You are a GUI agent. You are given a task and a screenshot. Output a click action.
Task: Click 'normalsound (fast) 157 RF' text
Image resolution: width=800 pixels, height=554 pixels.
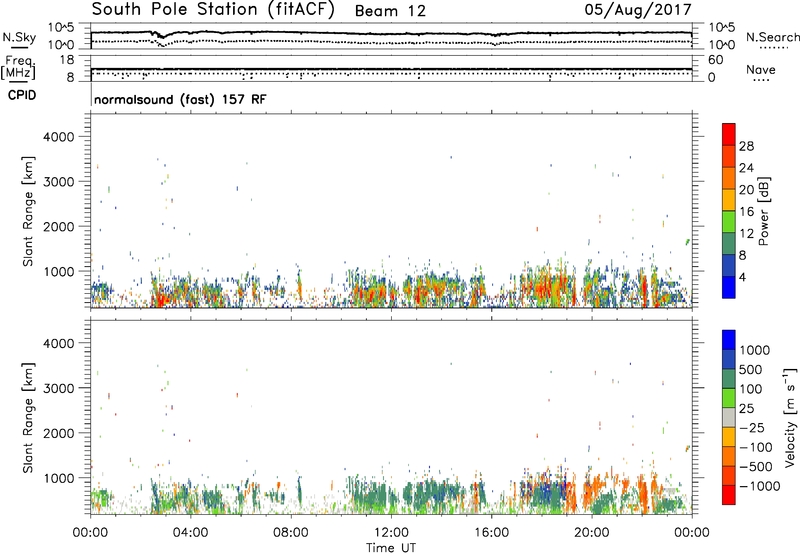180,99
